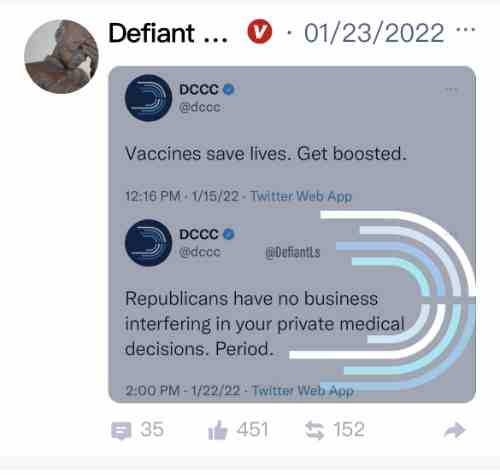The height and width of the screenshot is (475, 500).
Task: Click the red verified V badge
Action: [x=260, y=32]
